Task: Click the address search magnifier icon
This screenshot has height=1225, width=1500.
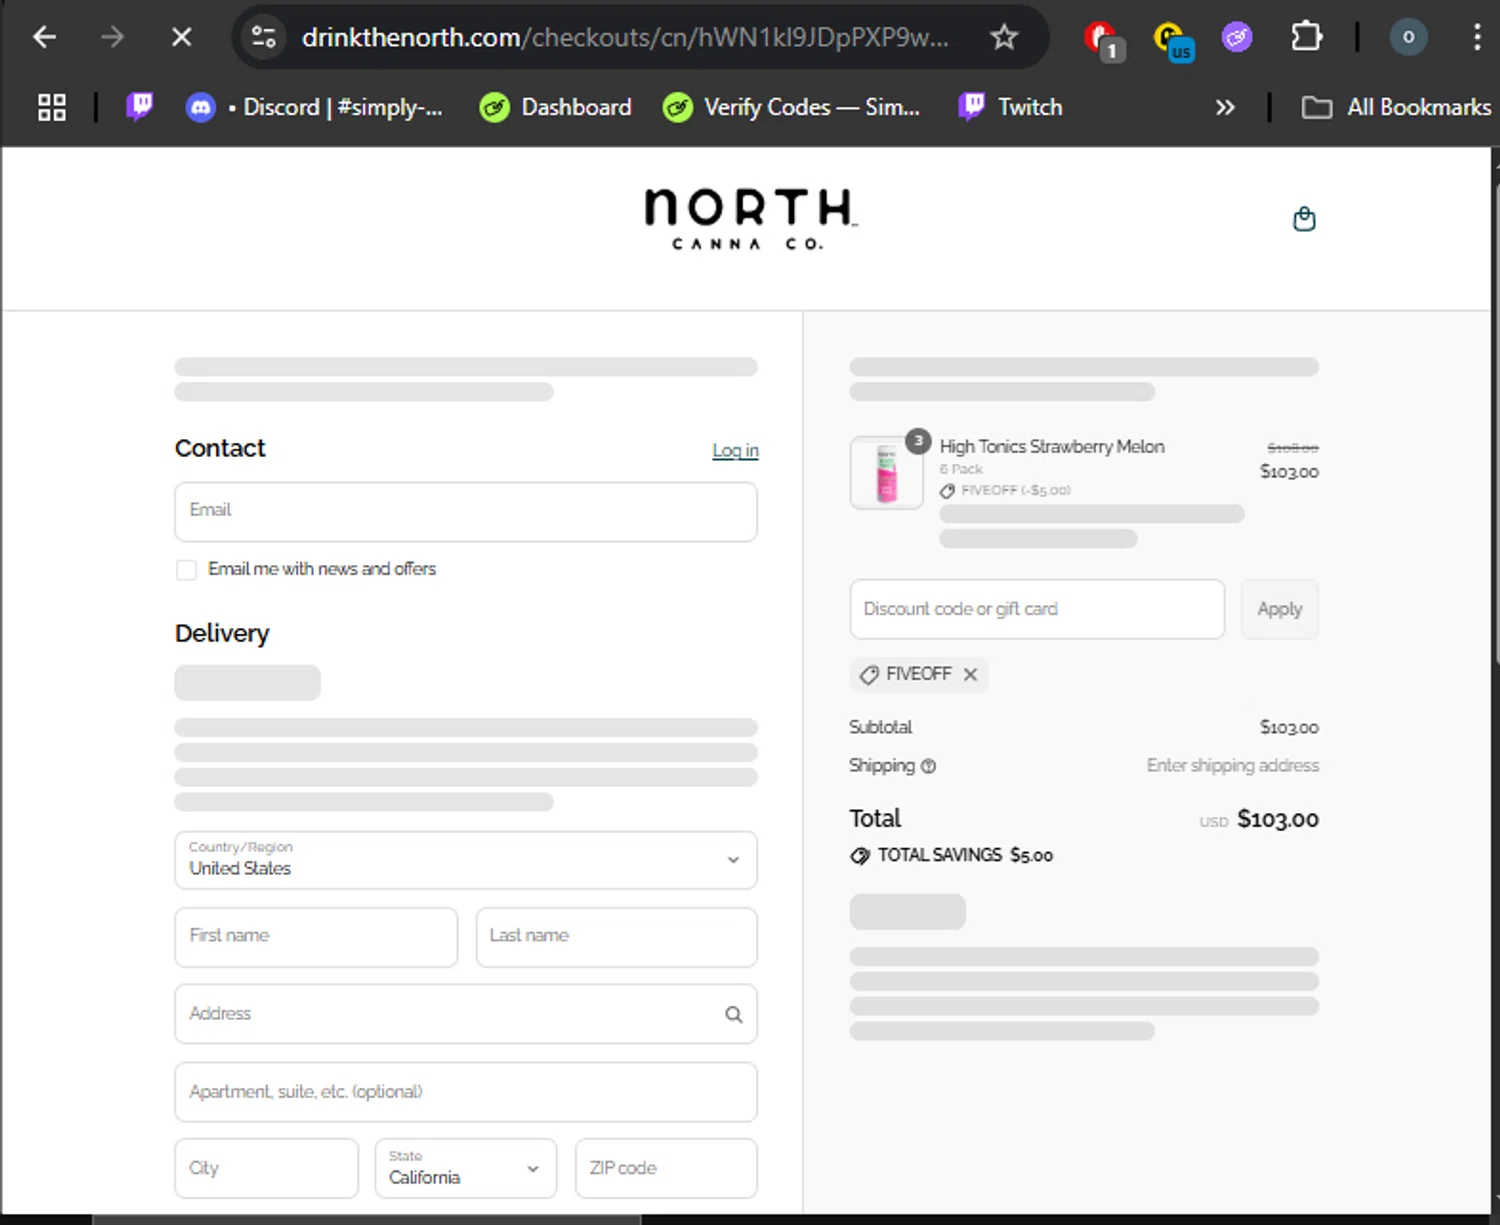Action: [733, 1014]
